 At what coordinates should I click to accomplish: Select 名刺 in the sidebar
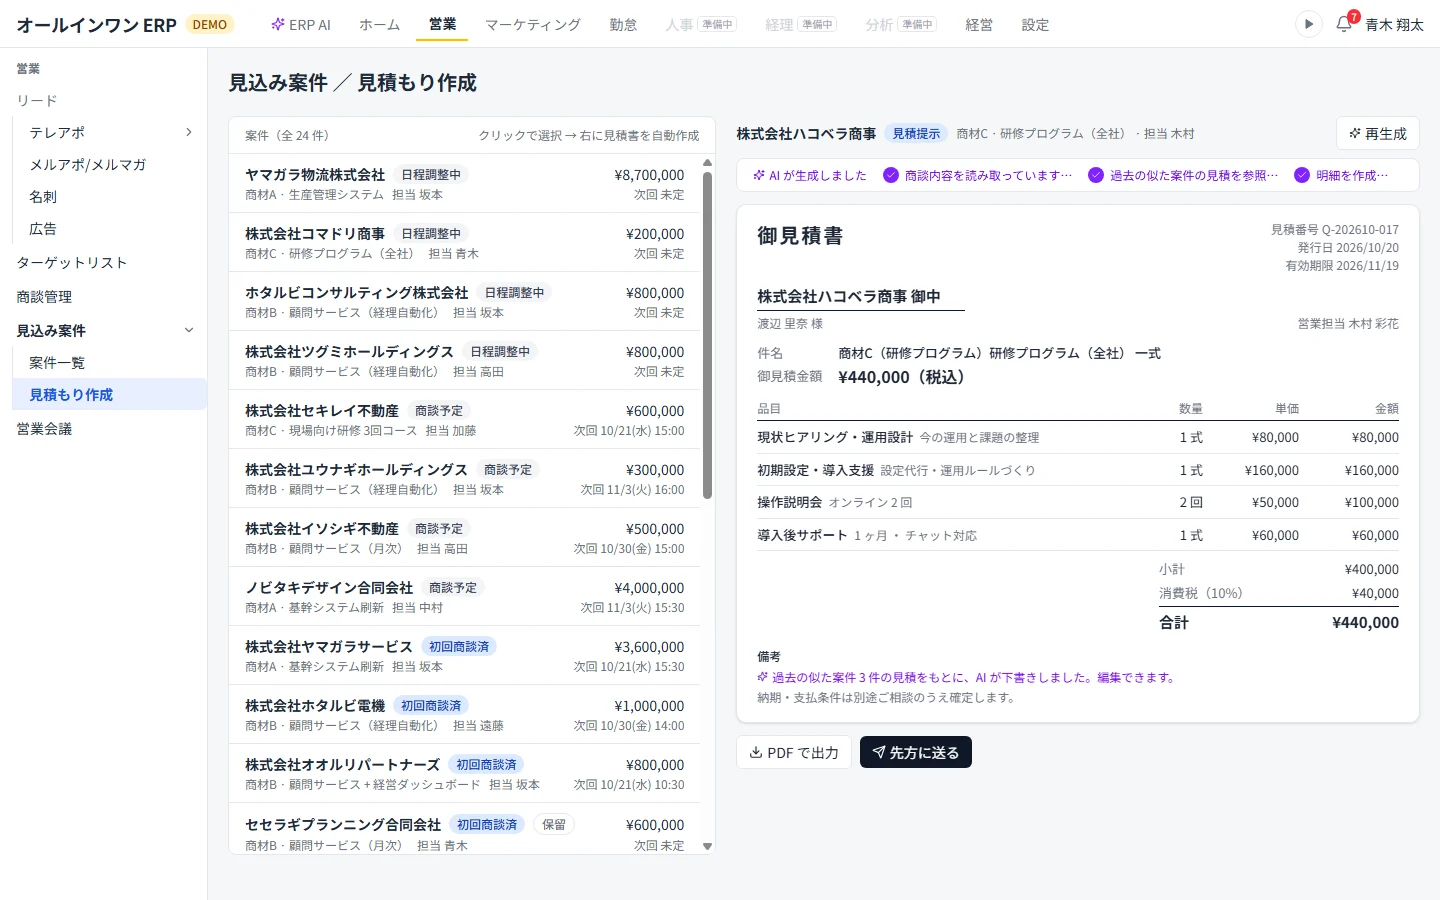pos(43,196)
